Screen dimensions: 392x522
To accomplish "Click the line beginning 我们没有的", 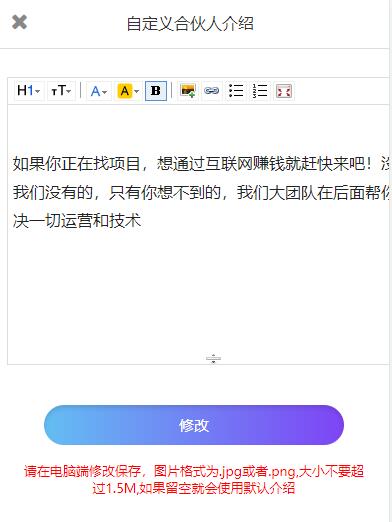I will (x=201, y=193).
